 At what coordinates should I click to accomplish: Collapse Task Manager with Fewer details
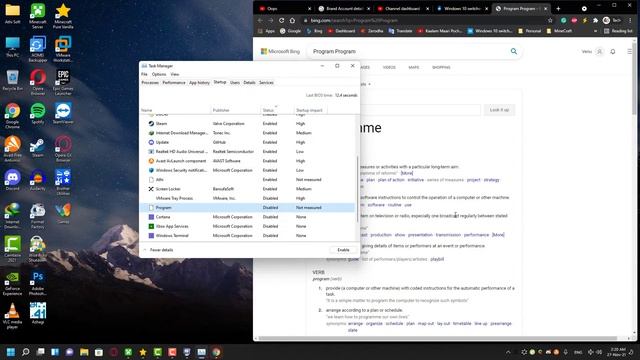point(158,250)
